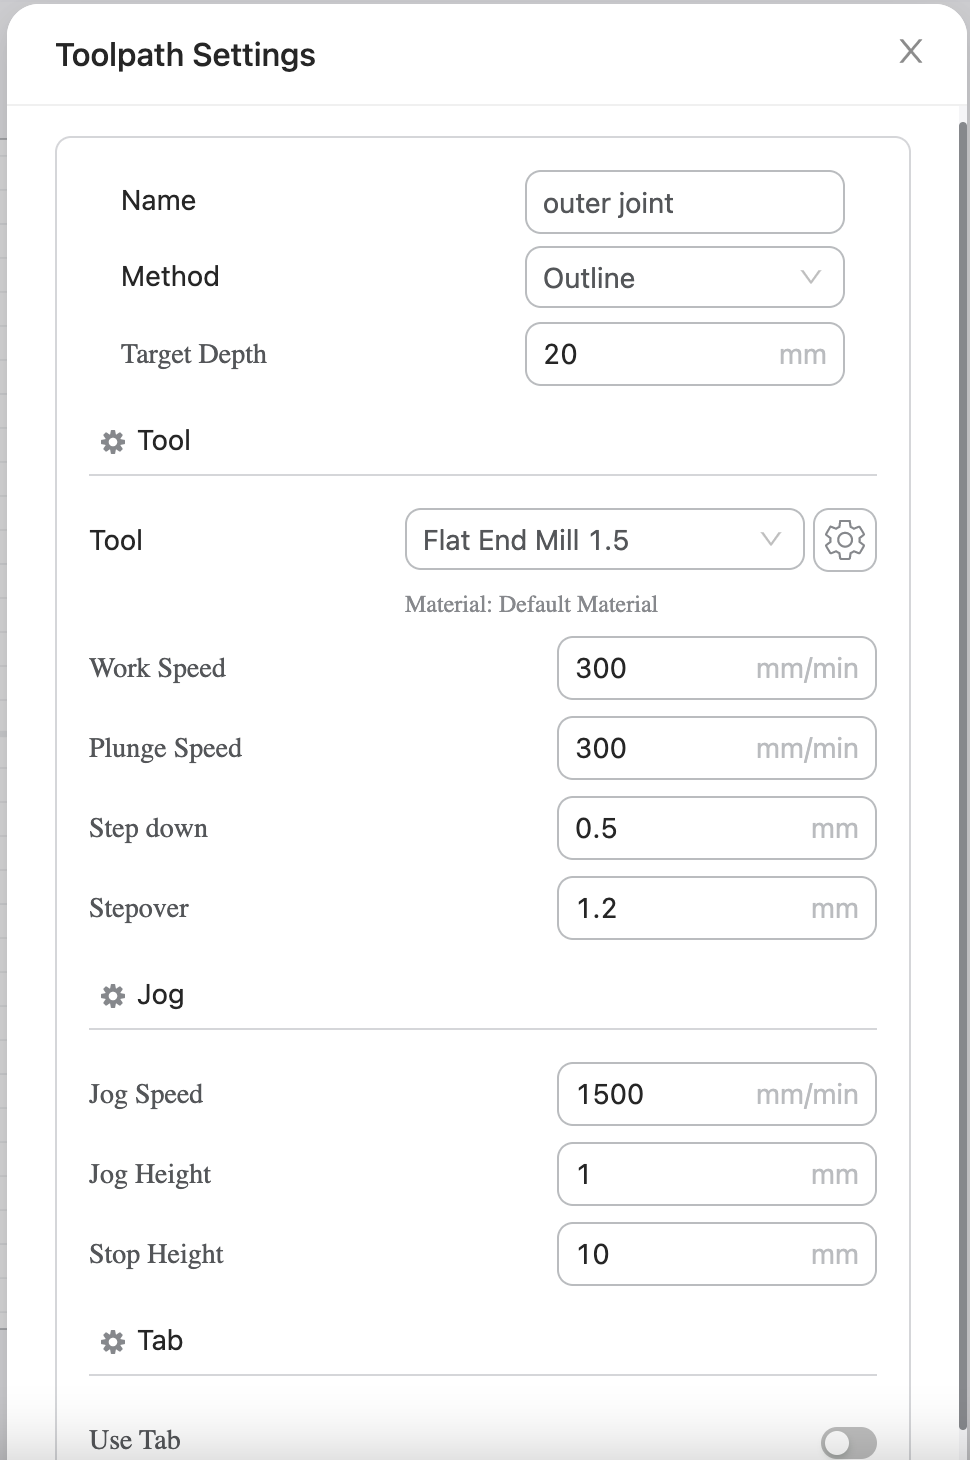Click the gear icon beside Jog heading

click(x=113, y=995)
